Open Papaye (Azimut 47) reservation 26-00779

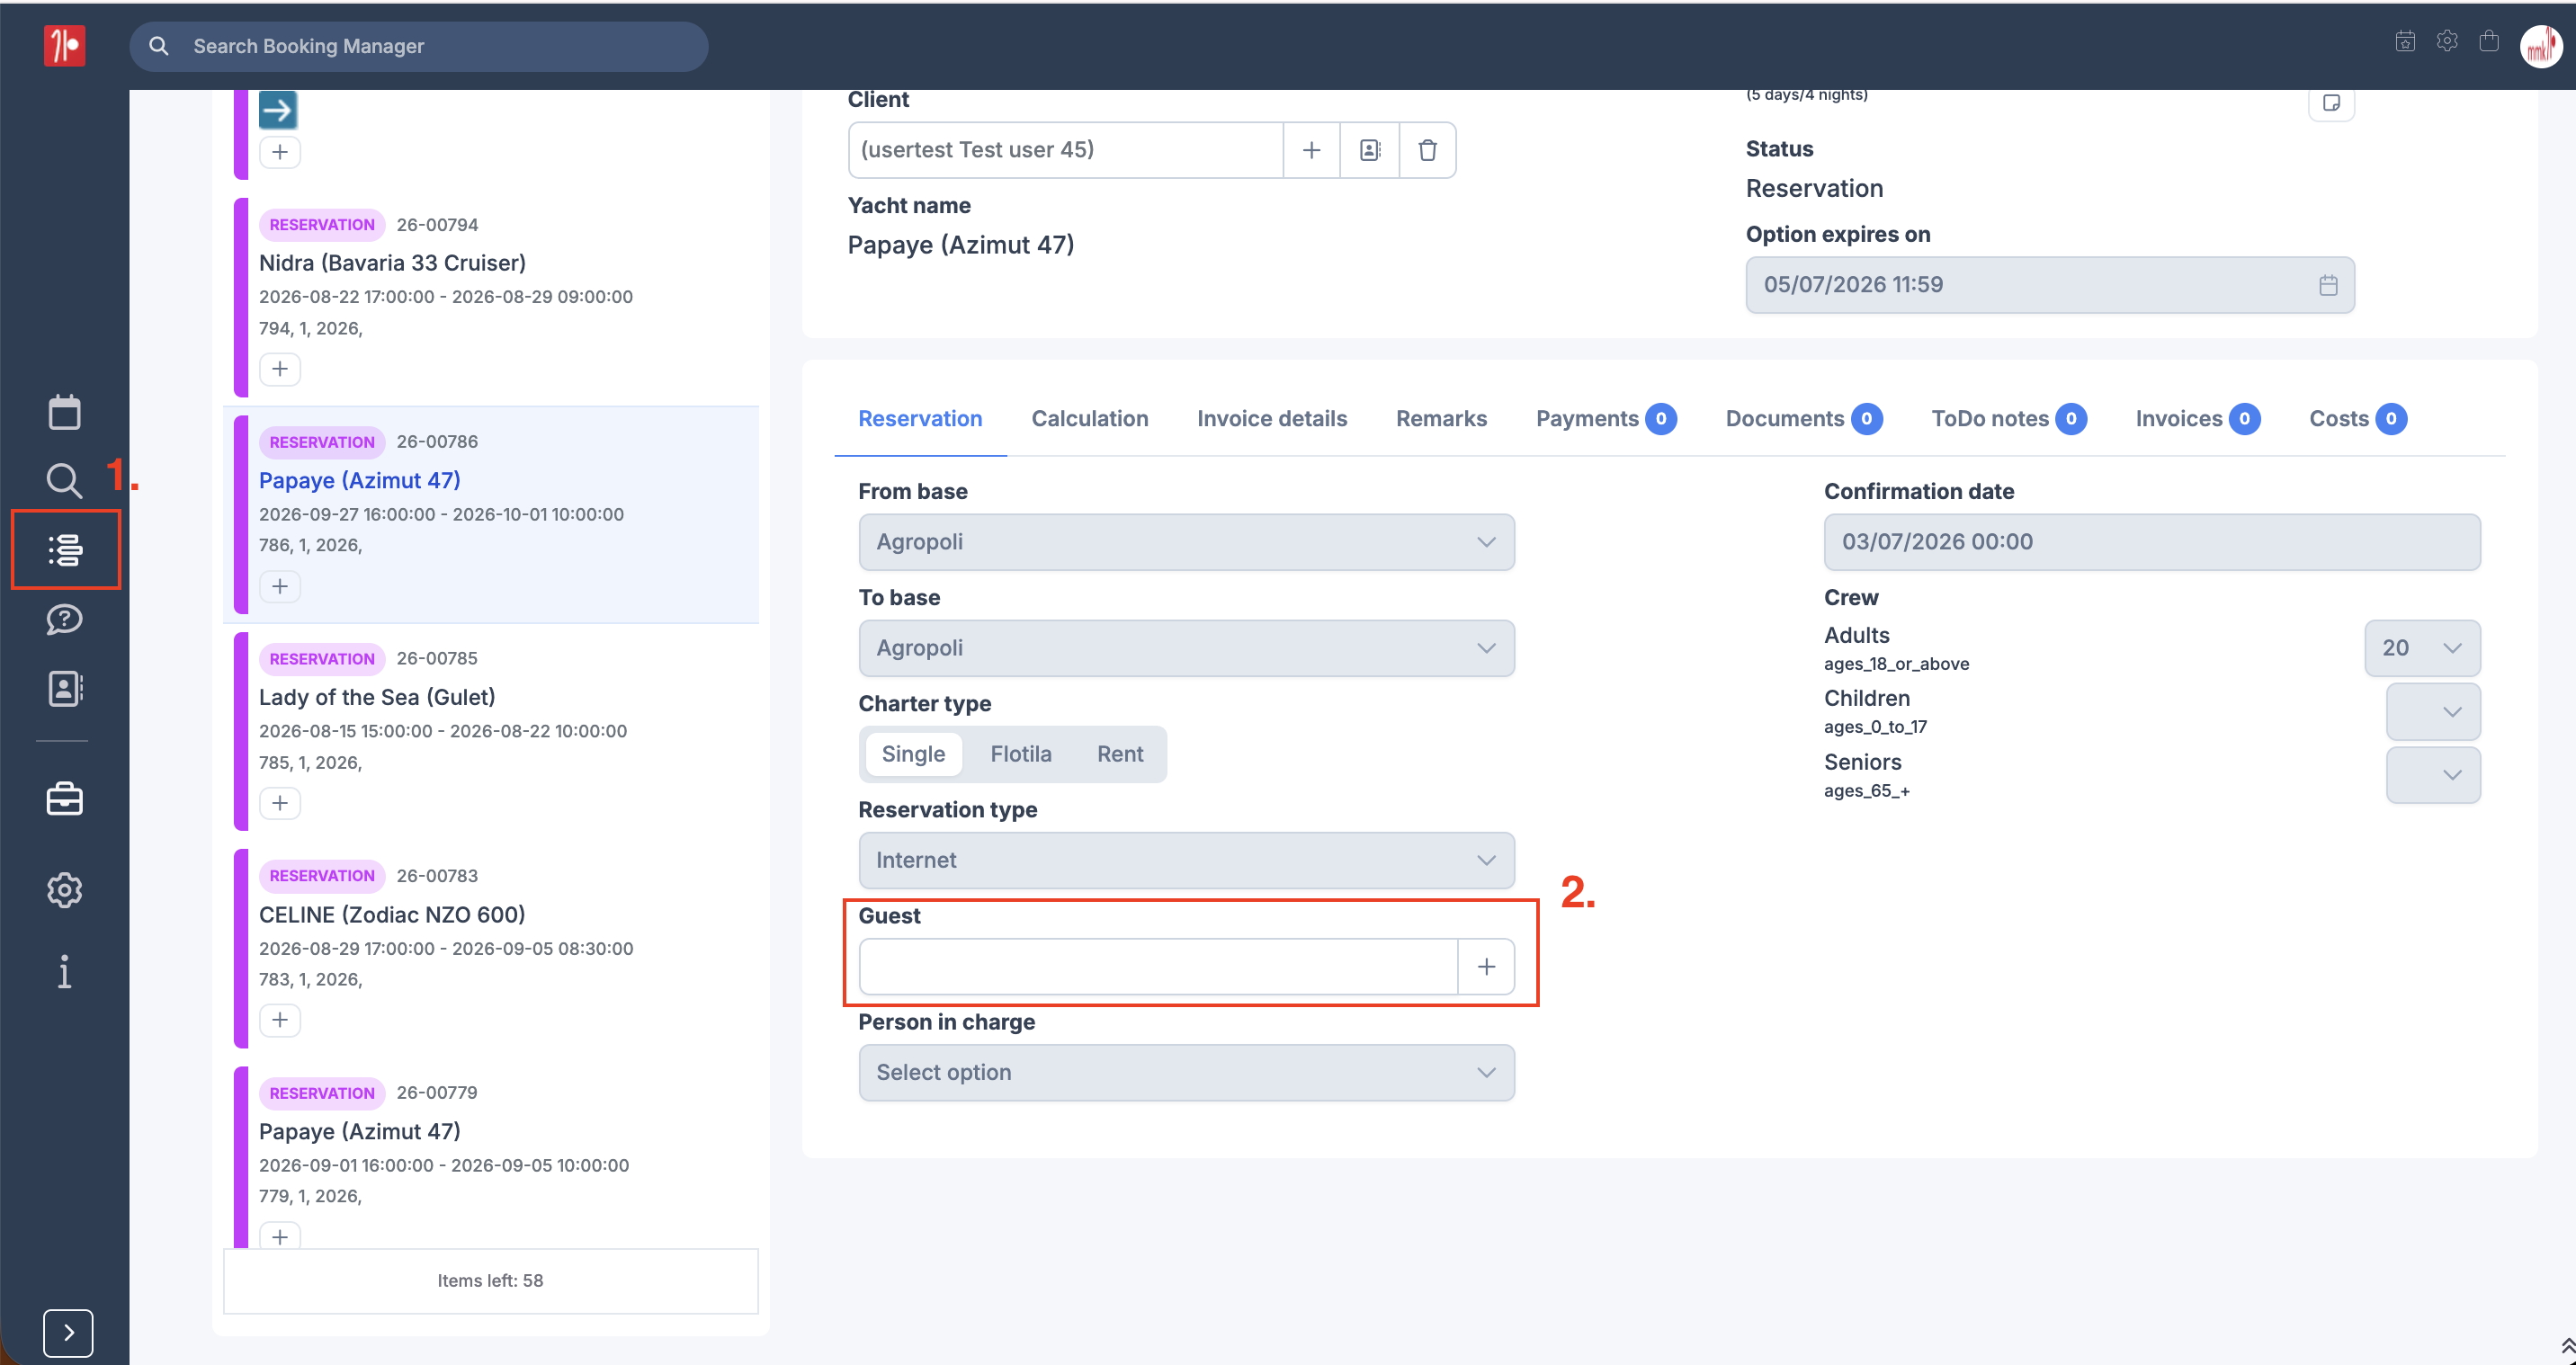[360, 1131]
